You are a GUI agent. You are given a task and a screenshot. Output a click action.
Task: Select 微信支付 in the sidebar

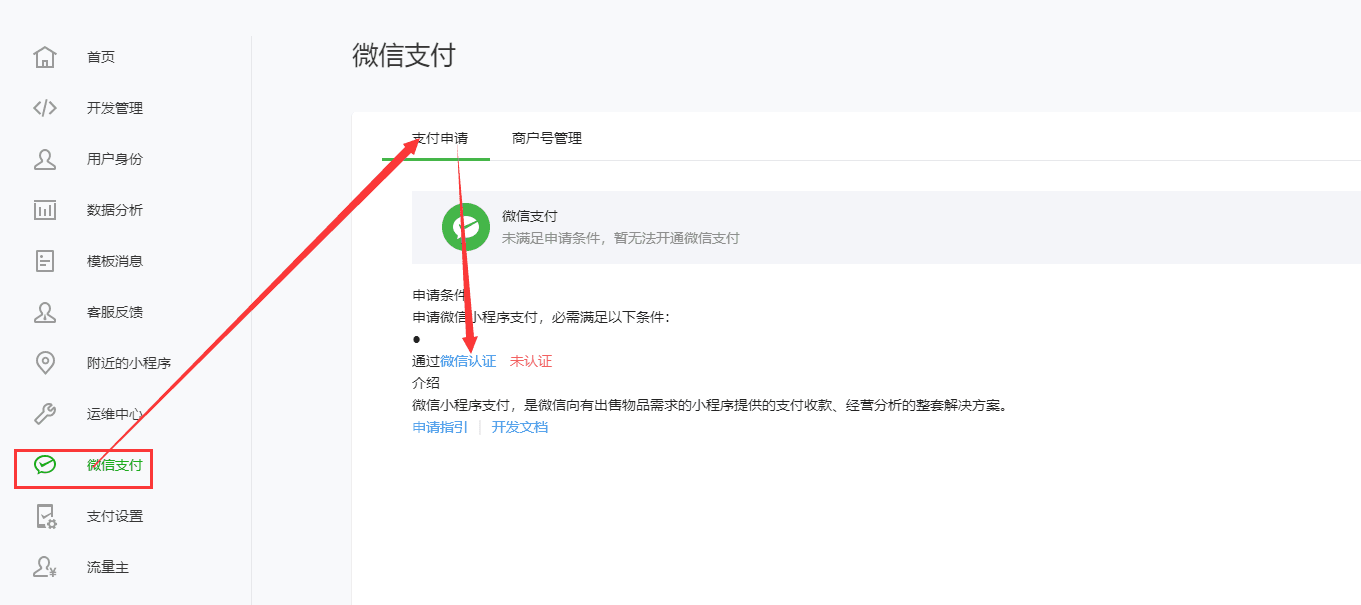pyautogui.click(x=115, y=465)
